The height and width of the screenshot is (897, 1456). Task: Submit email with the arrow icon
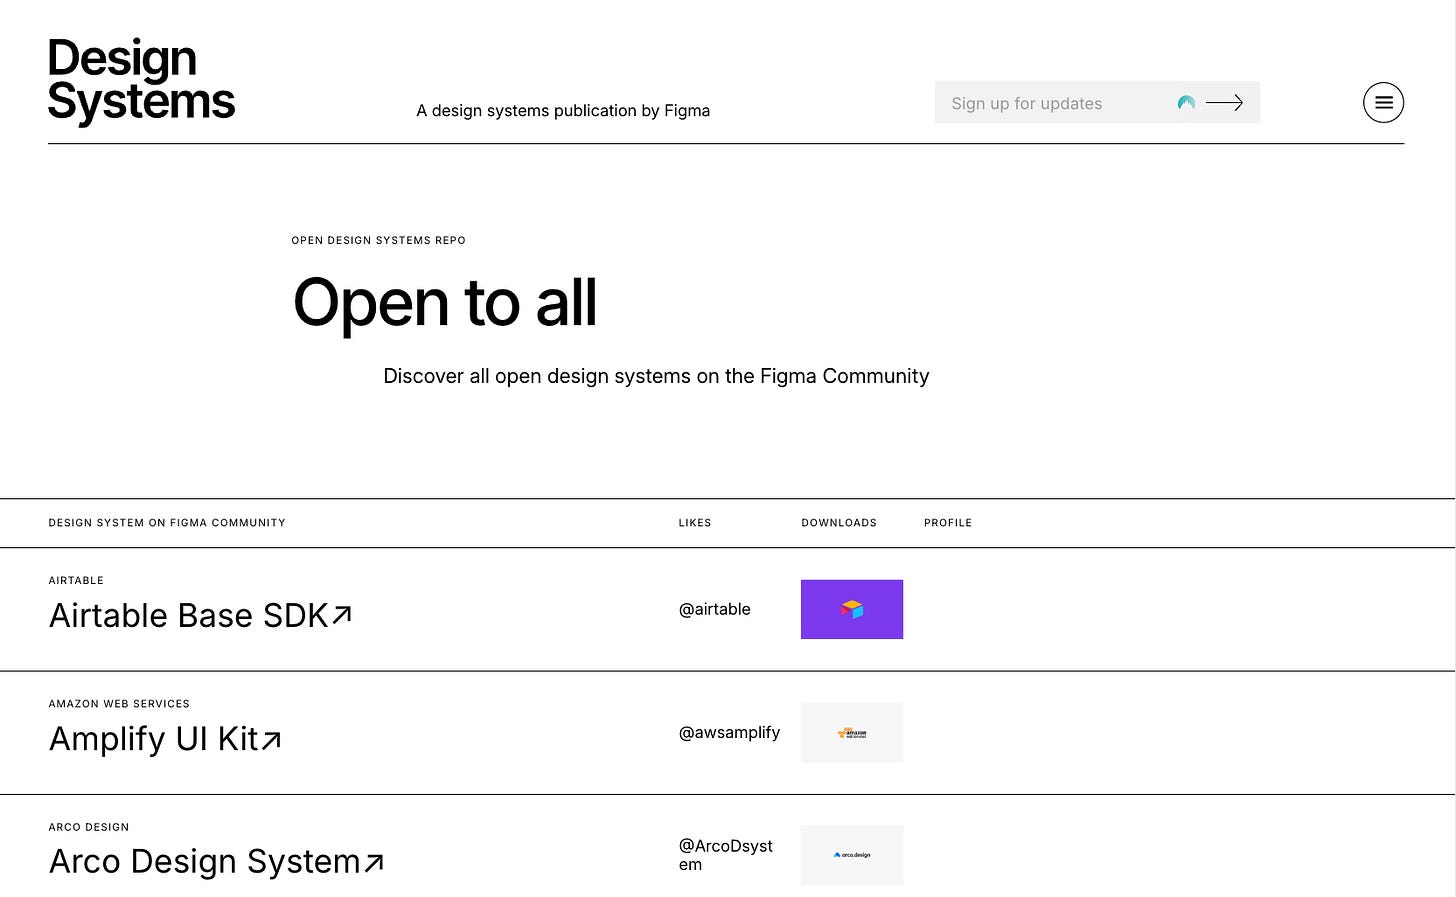tap(1224, 103)
